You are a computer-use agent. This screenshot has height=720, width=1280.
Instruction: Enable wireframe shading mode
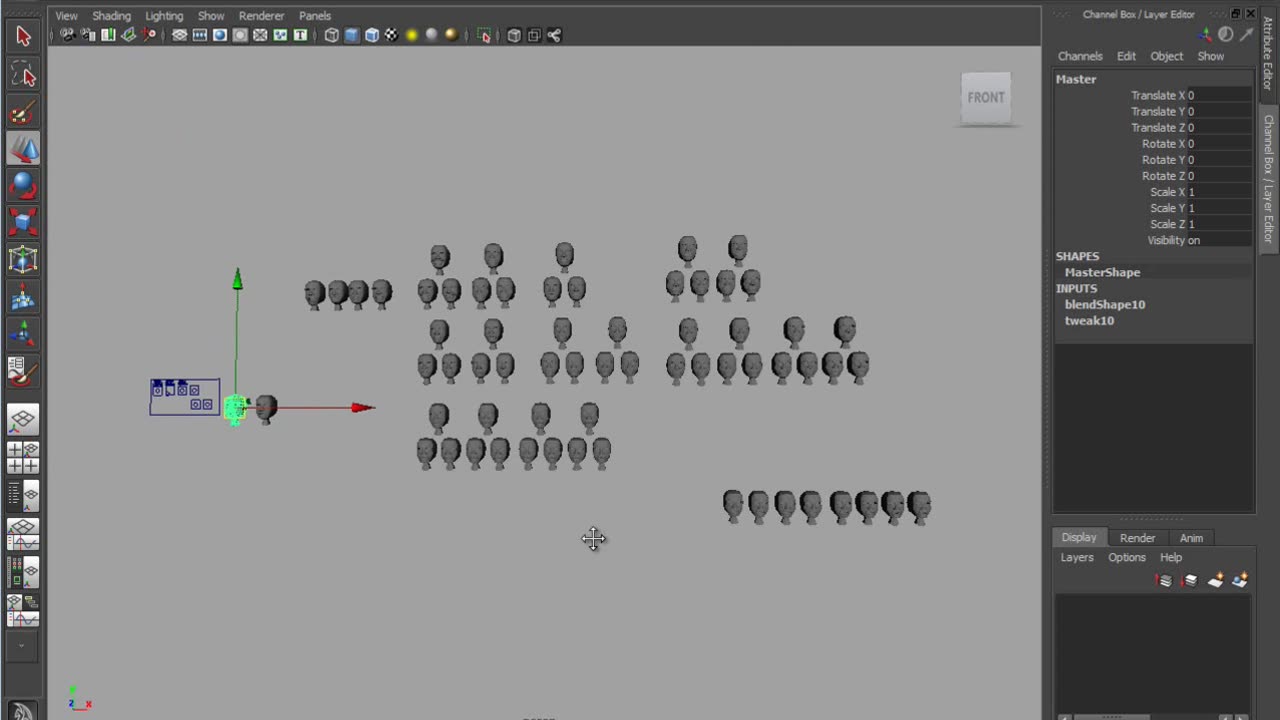coord(332,35)
